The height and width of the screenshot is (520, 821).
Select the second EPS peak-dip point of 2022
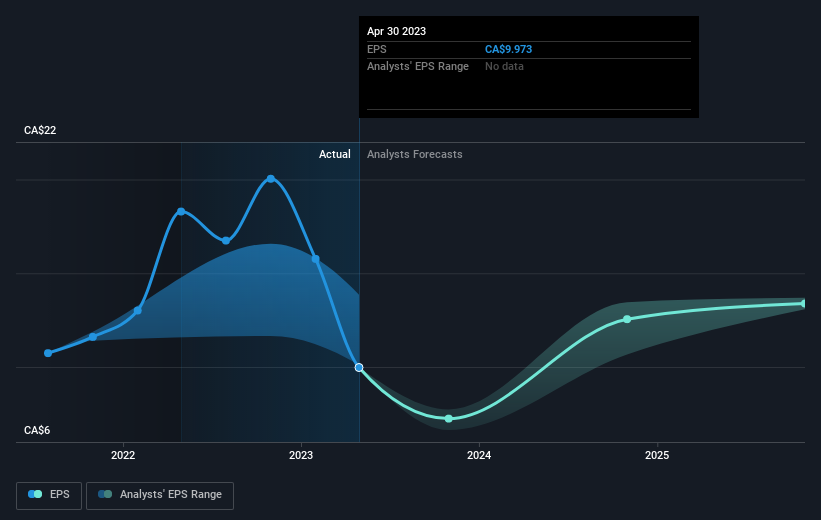pos(226,241)
